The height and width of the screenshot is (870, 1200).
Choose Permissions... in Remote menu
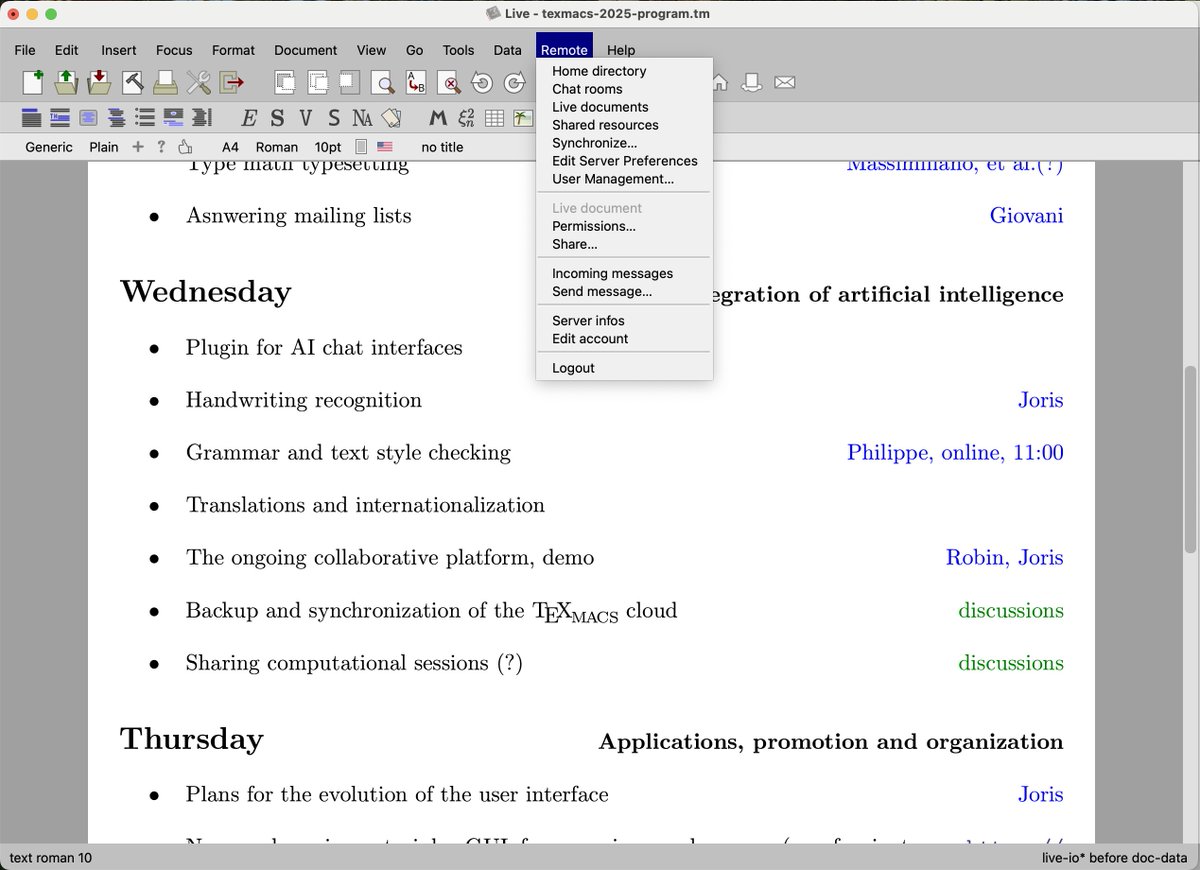point(624,226)
